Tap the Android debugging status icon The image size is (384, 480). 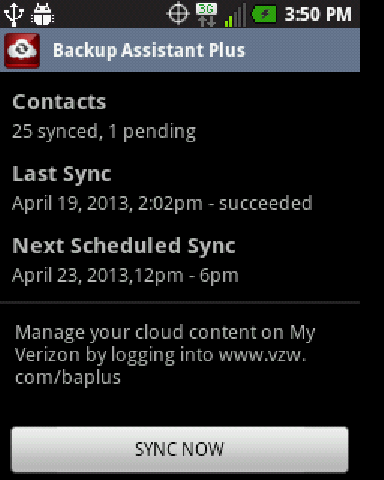[x=43, y=14]
